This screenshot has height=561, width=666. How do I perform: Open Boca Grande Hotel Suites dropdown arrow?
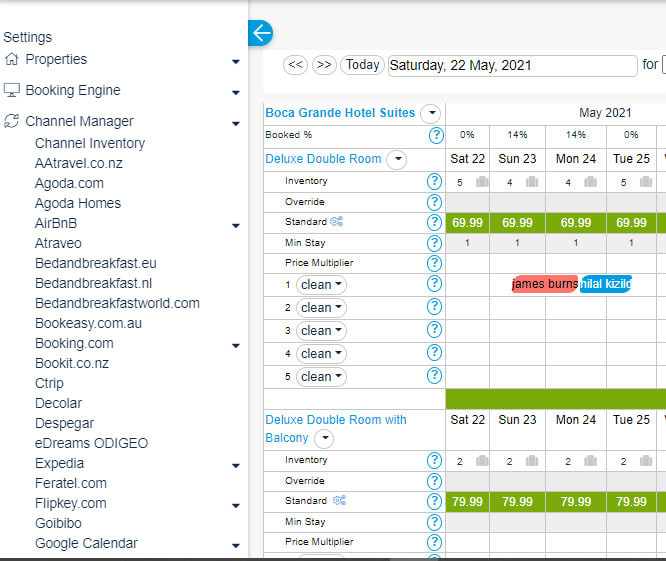pyautogui.click(x=431, y=113)
